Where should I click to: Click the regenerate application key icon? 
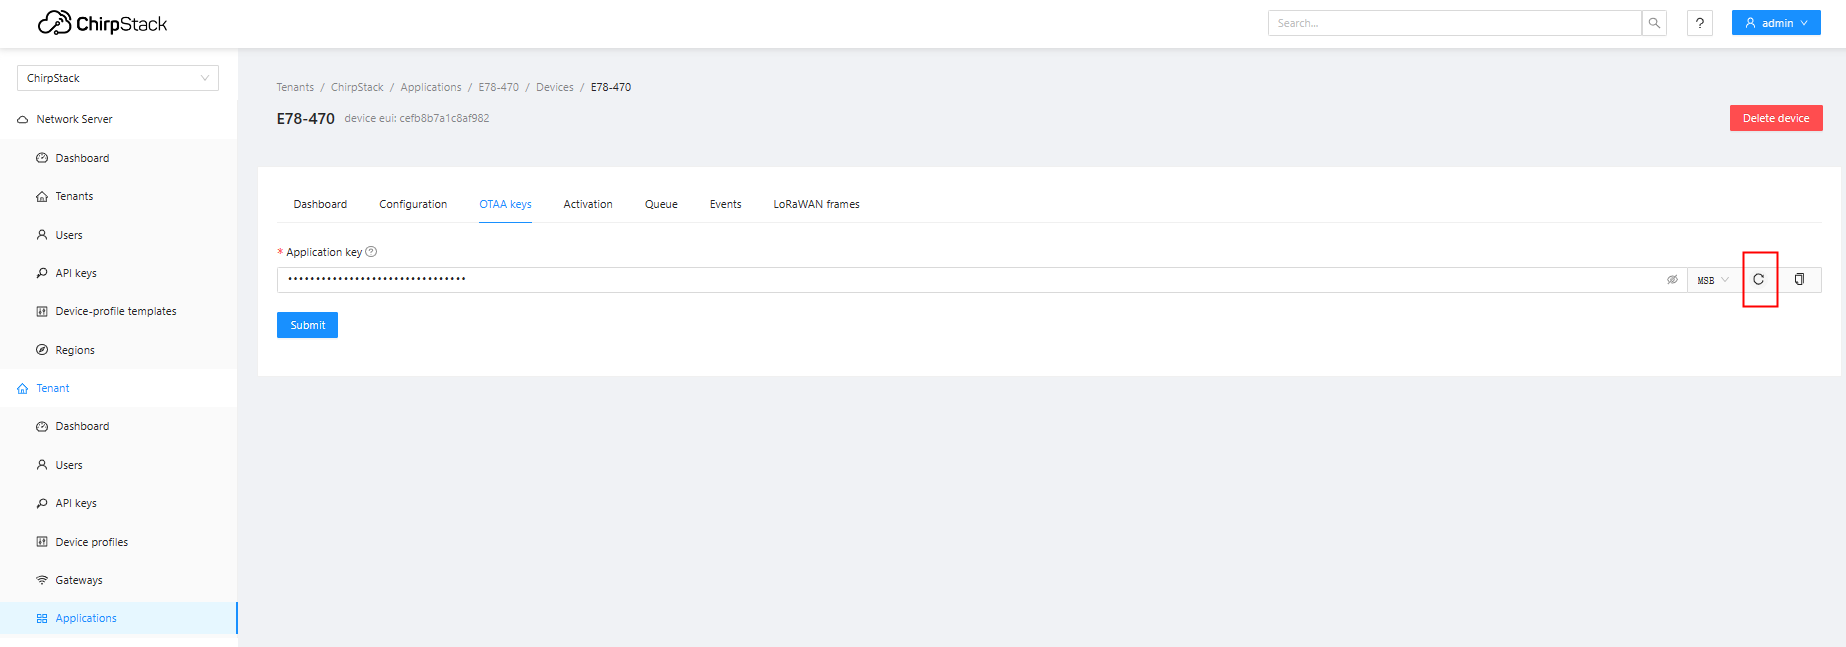coord(1758,280)
